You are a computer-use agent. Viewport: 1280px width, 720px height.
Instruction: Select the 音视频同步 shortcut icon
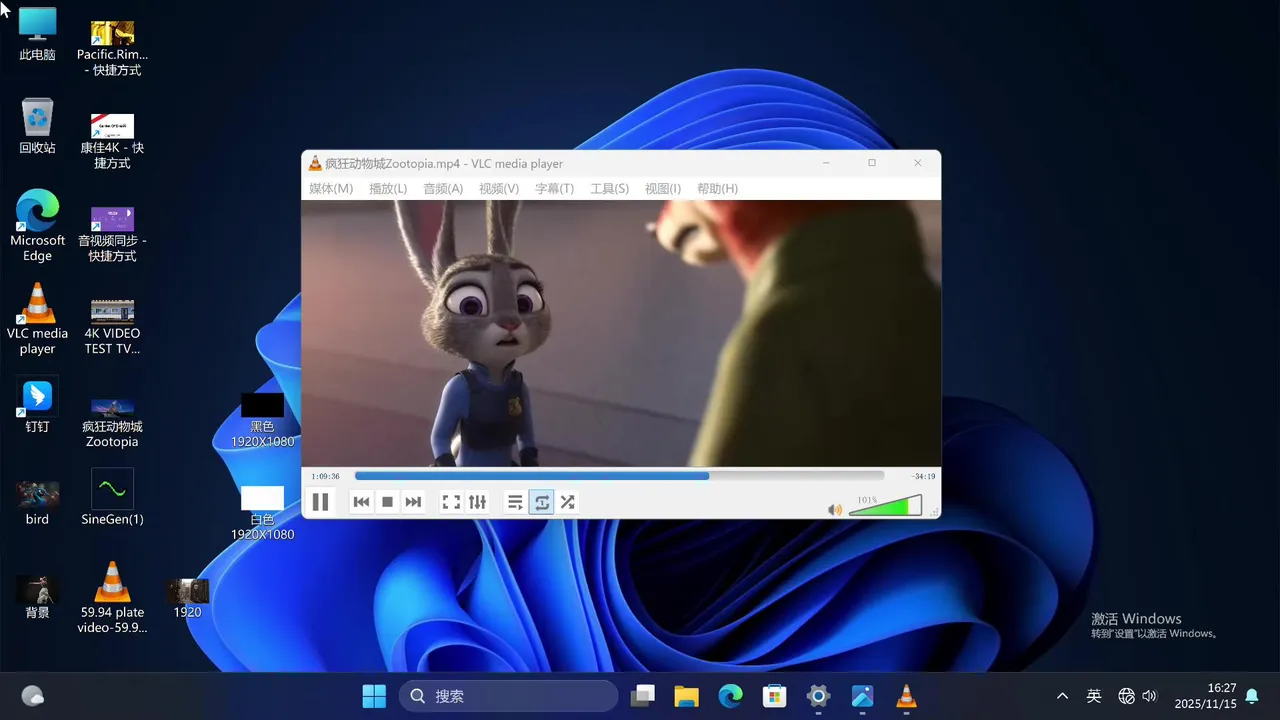(x=112, y=234)
